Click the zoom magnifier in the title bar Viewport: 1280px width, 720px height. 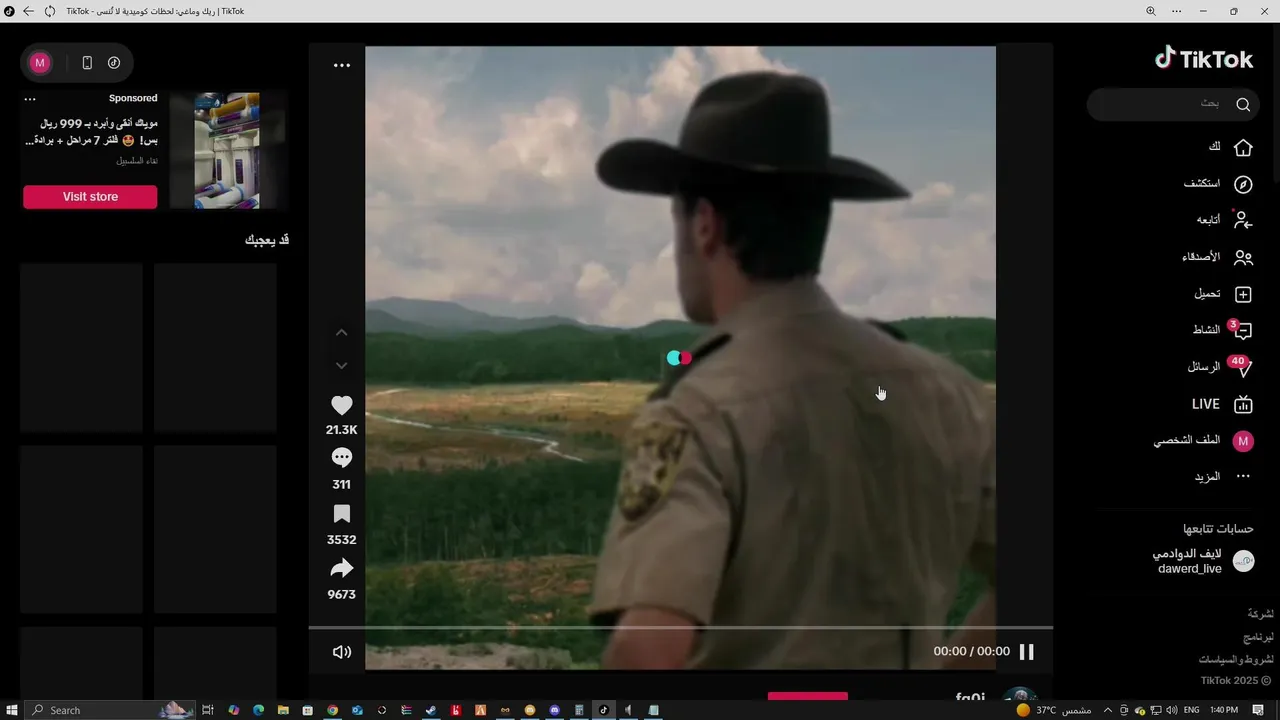1150,11
